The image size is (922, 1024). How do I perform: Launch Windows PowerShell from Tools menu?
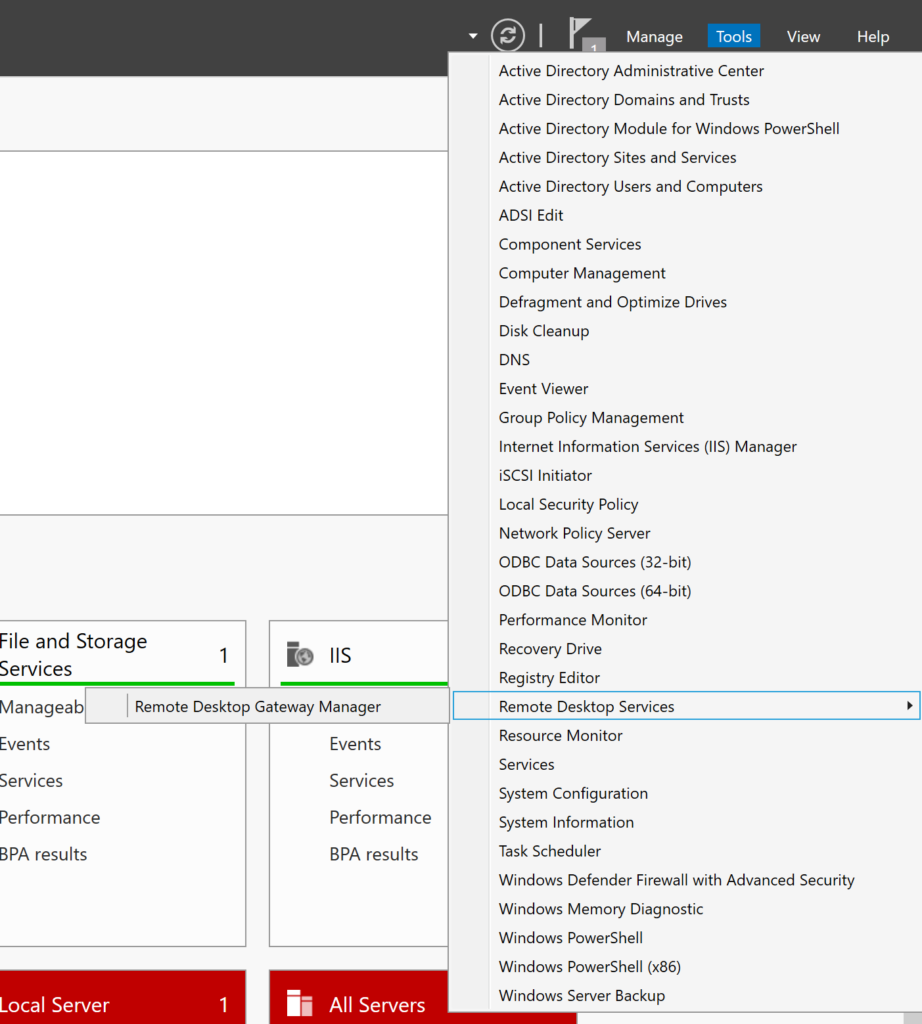(x=570, y=937)
